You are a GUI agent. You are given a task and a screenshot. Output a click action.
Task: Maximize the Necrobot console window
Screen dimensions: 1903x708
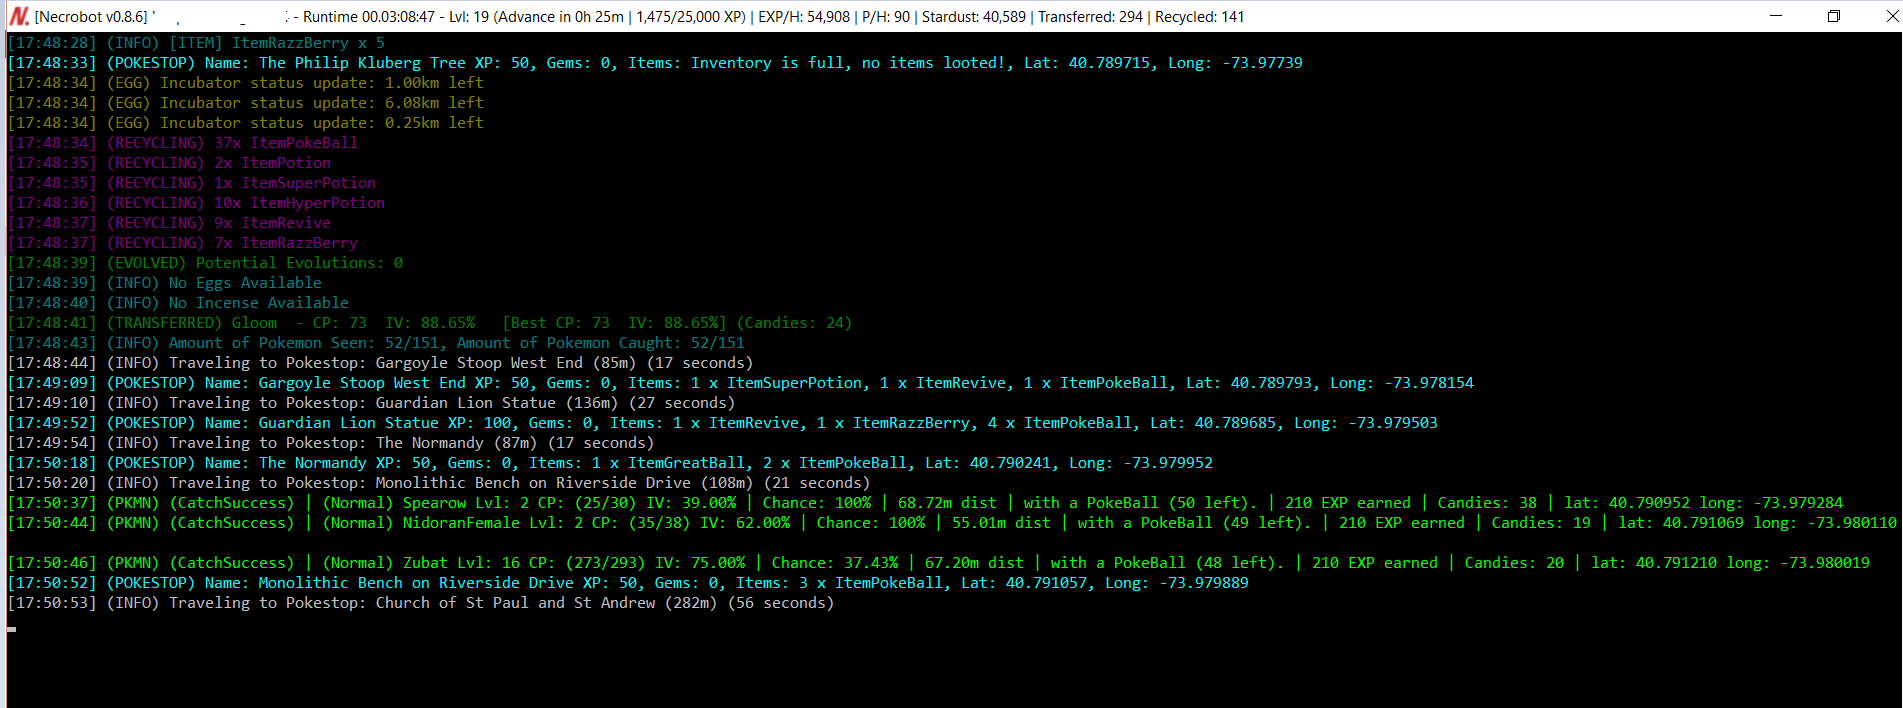tap(1834, 16)
